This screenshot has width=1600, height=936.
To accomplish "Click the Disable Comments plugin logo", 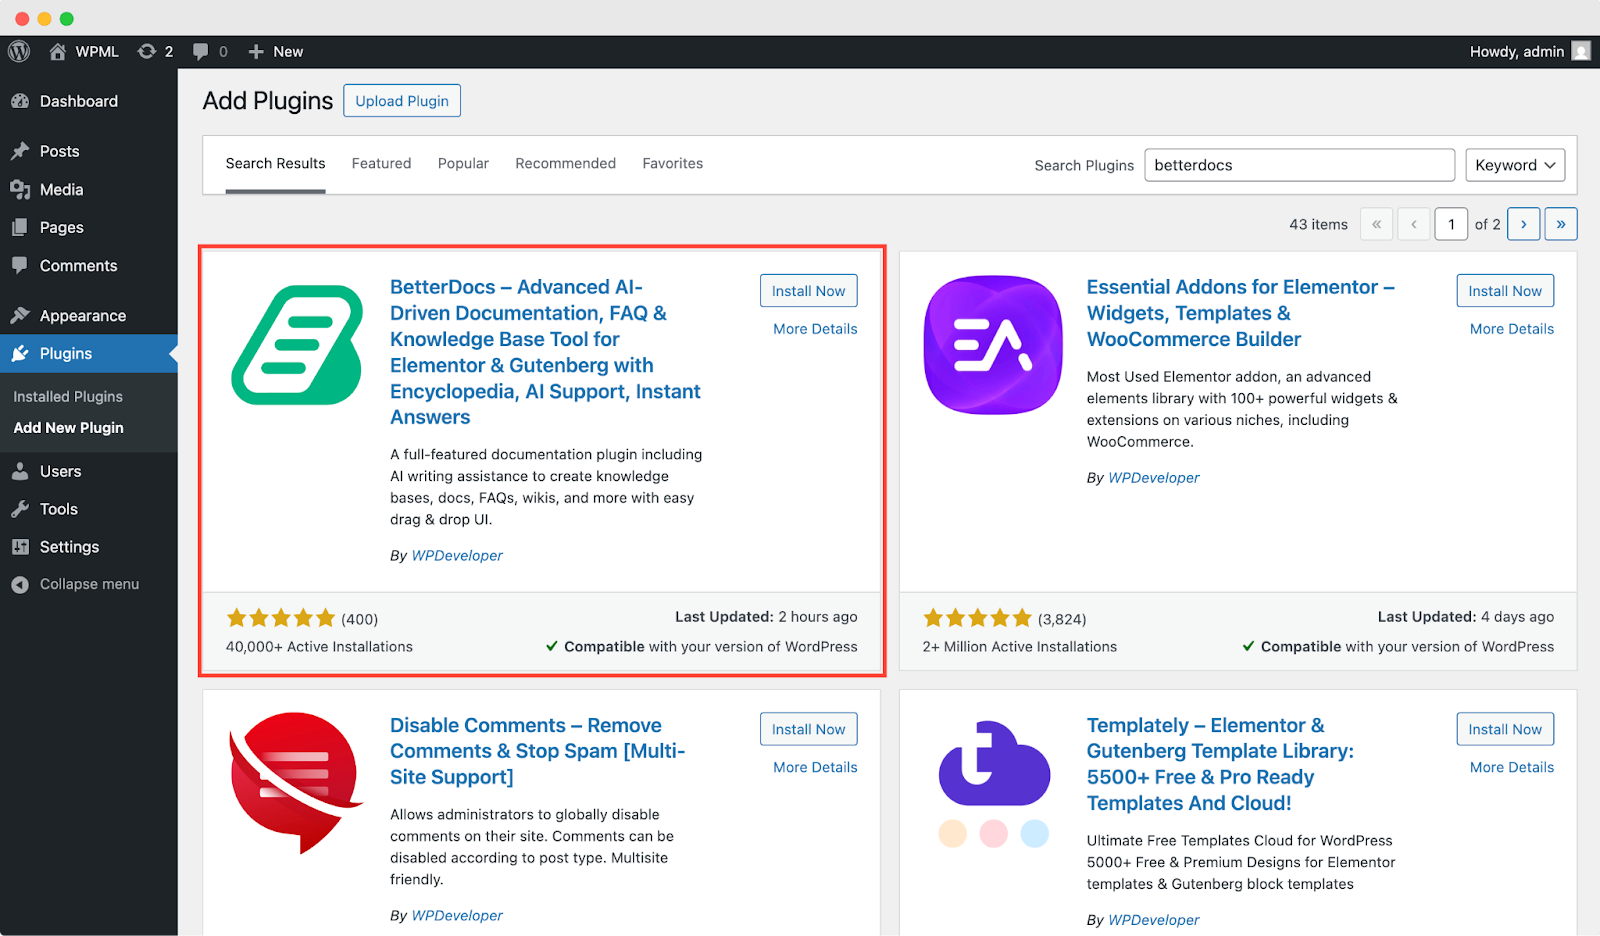I will [x=296, y=781].
